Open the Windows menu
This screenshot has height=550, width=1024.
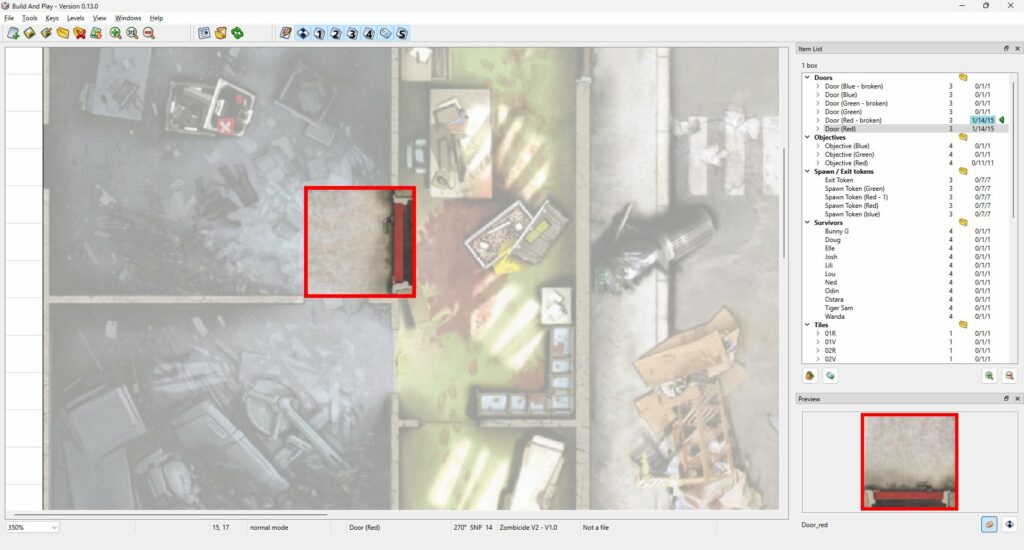(x=128, y=18)
